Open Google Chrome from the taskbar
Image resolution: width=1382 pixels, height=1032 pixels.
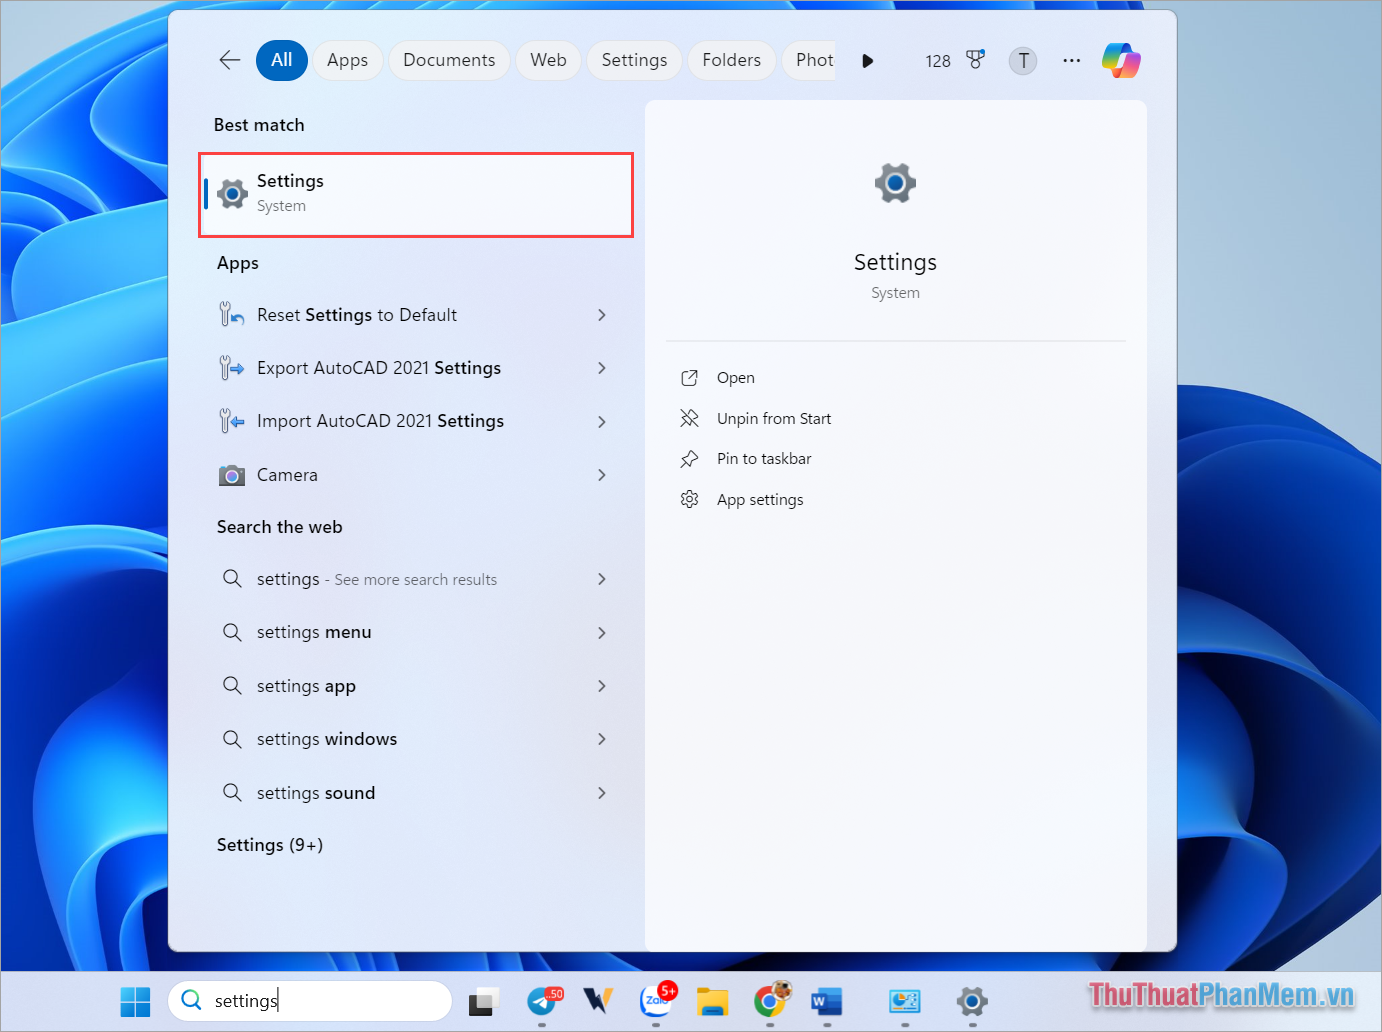[771, 1001]
